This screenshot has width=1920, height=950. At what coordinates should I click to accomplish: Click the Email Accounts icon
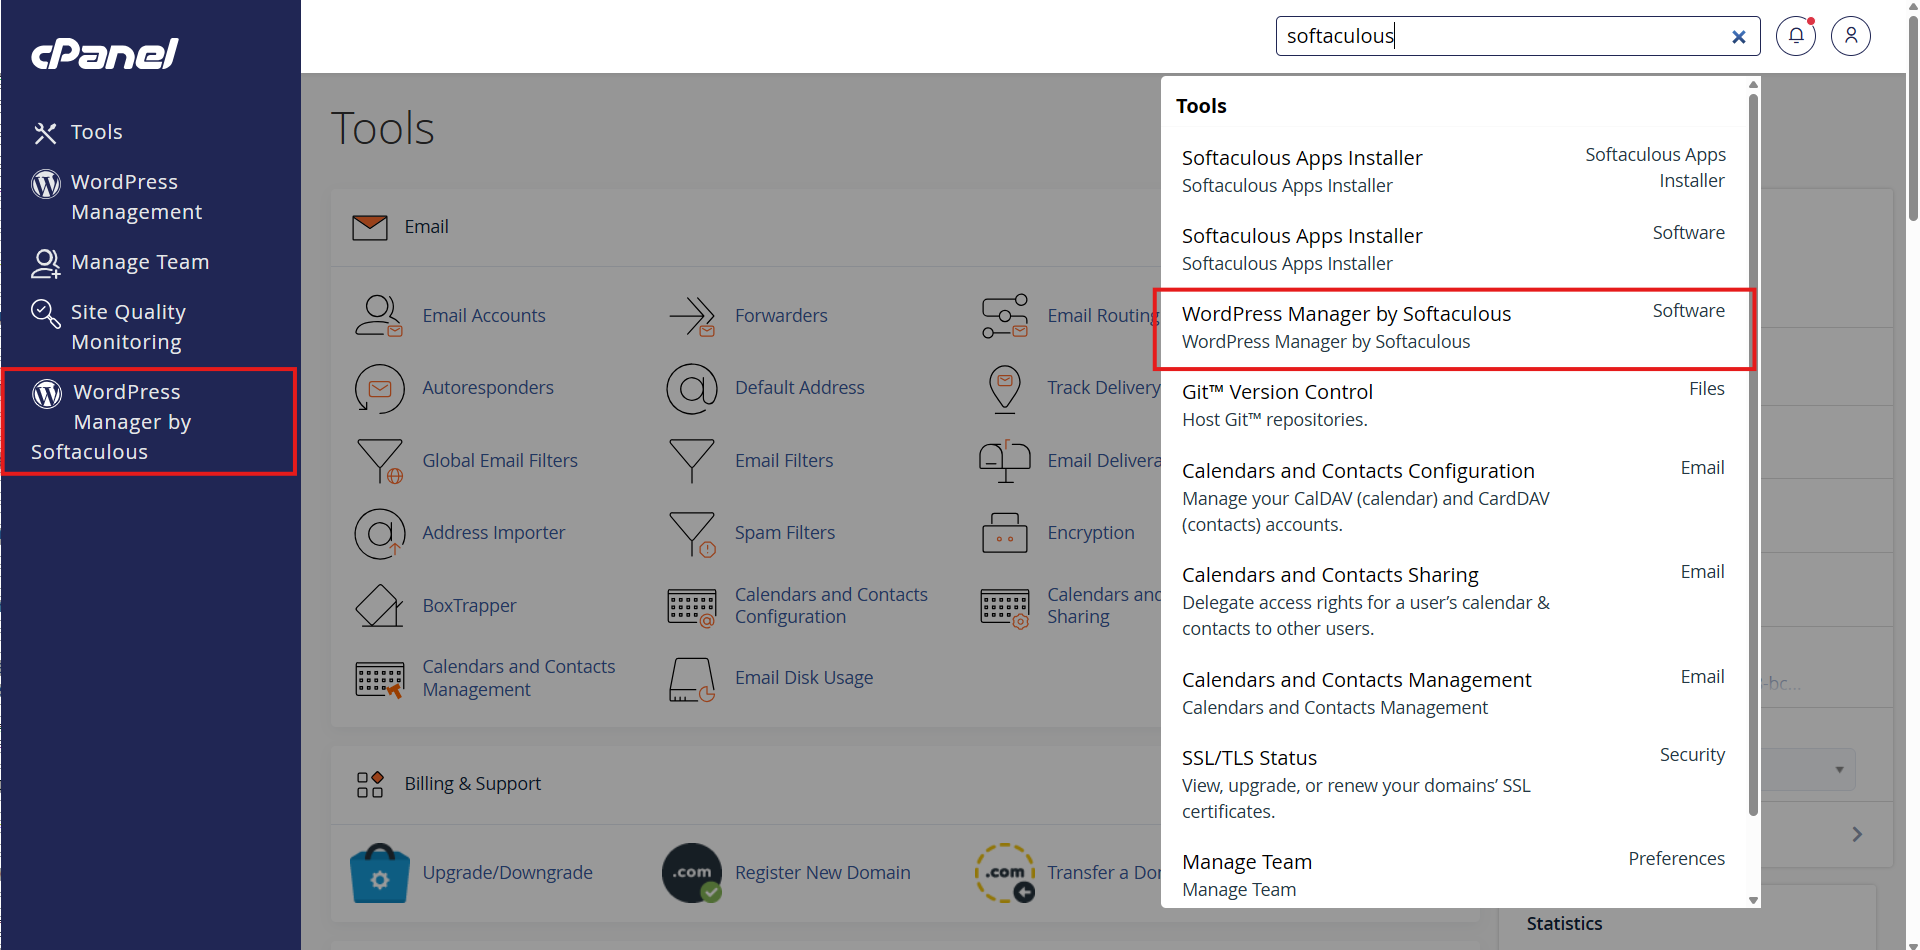pyautogui.click(x=379, y=316)
